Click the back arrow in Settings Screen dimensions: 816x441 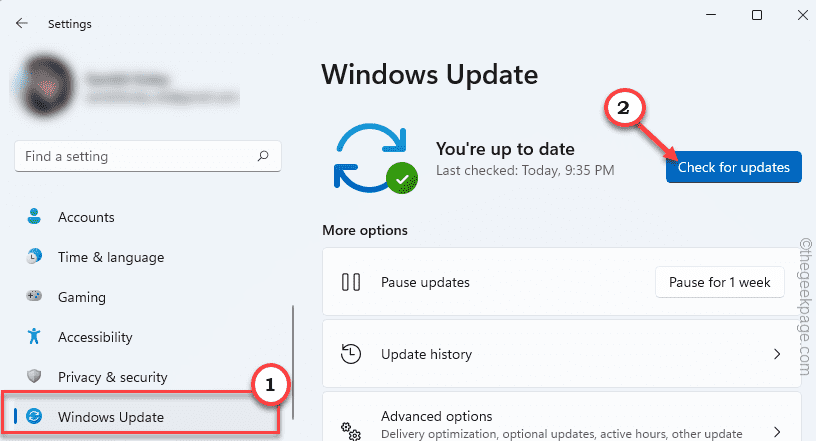[21, 21]
